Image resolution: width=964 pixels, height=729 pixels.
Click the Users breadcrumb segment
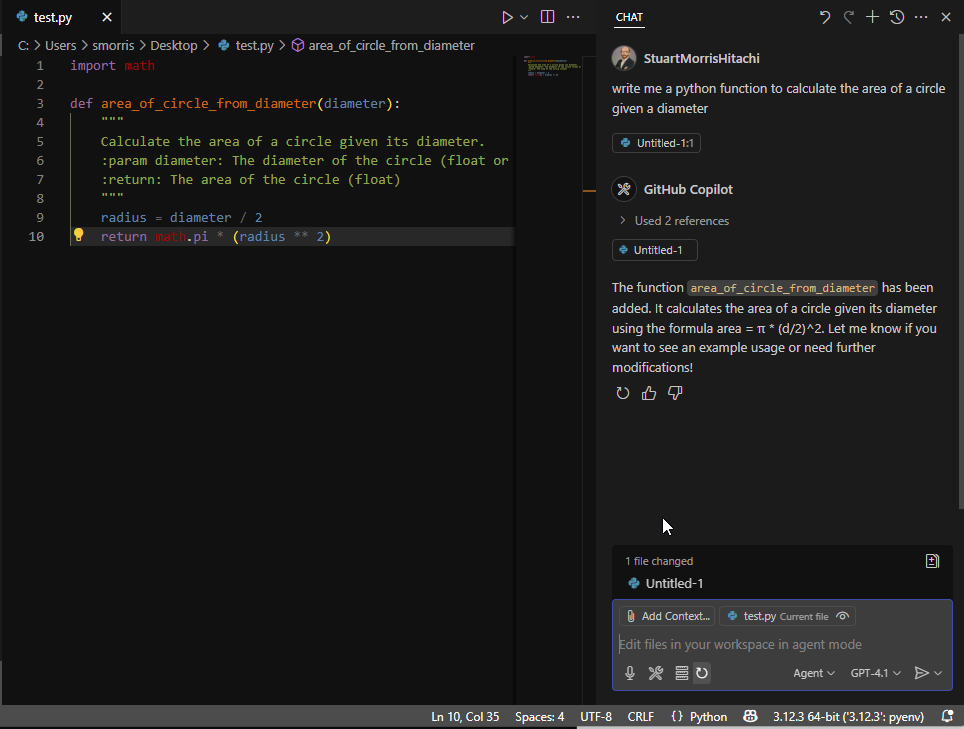coord(60,45)
